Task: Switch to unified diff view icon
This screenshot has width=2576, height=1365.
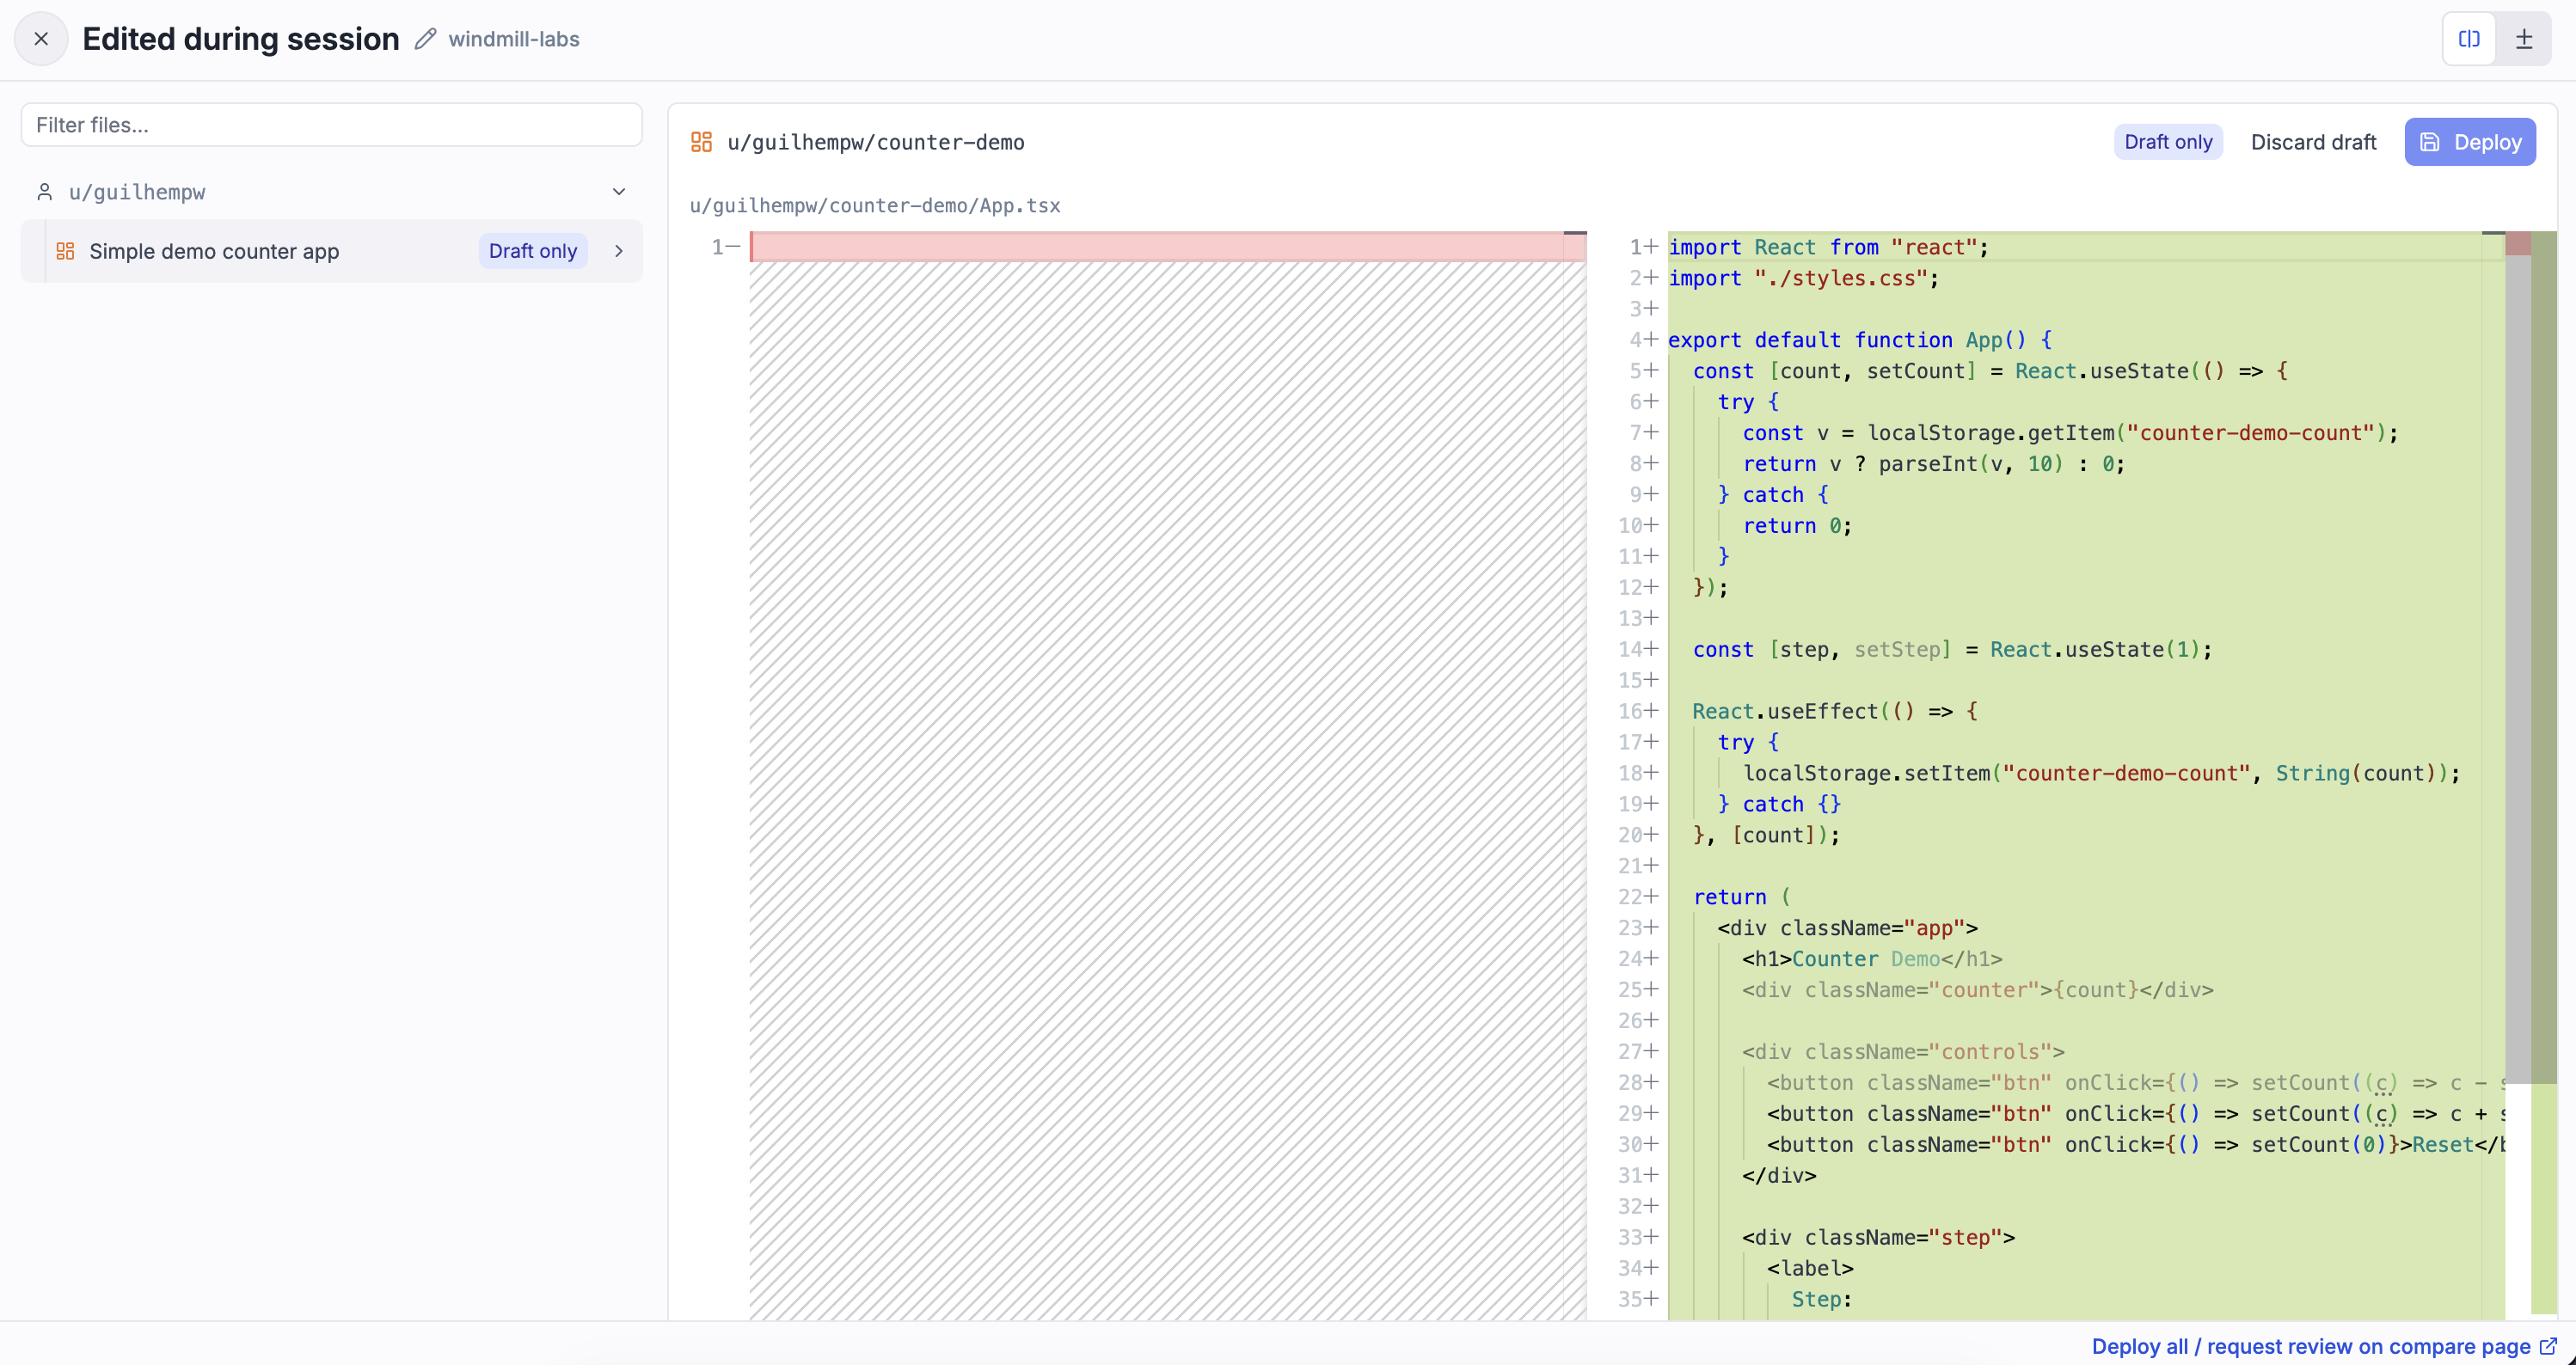Action: point(2524,39)
